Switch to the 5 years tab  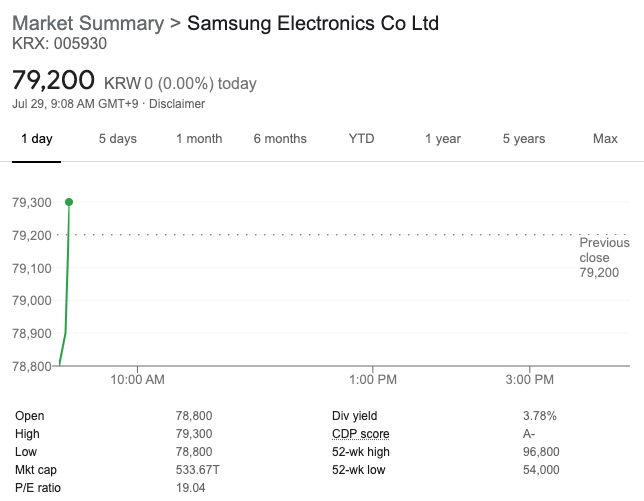524,139
